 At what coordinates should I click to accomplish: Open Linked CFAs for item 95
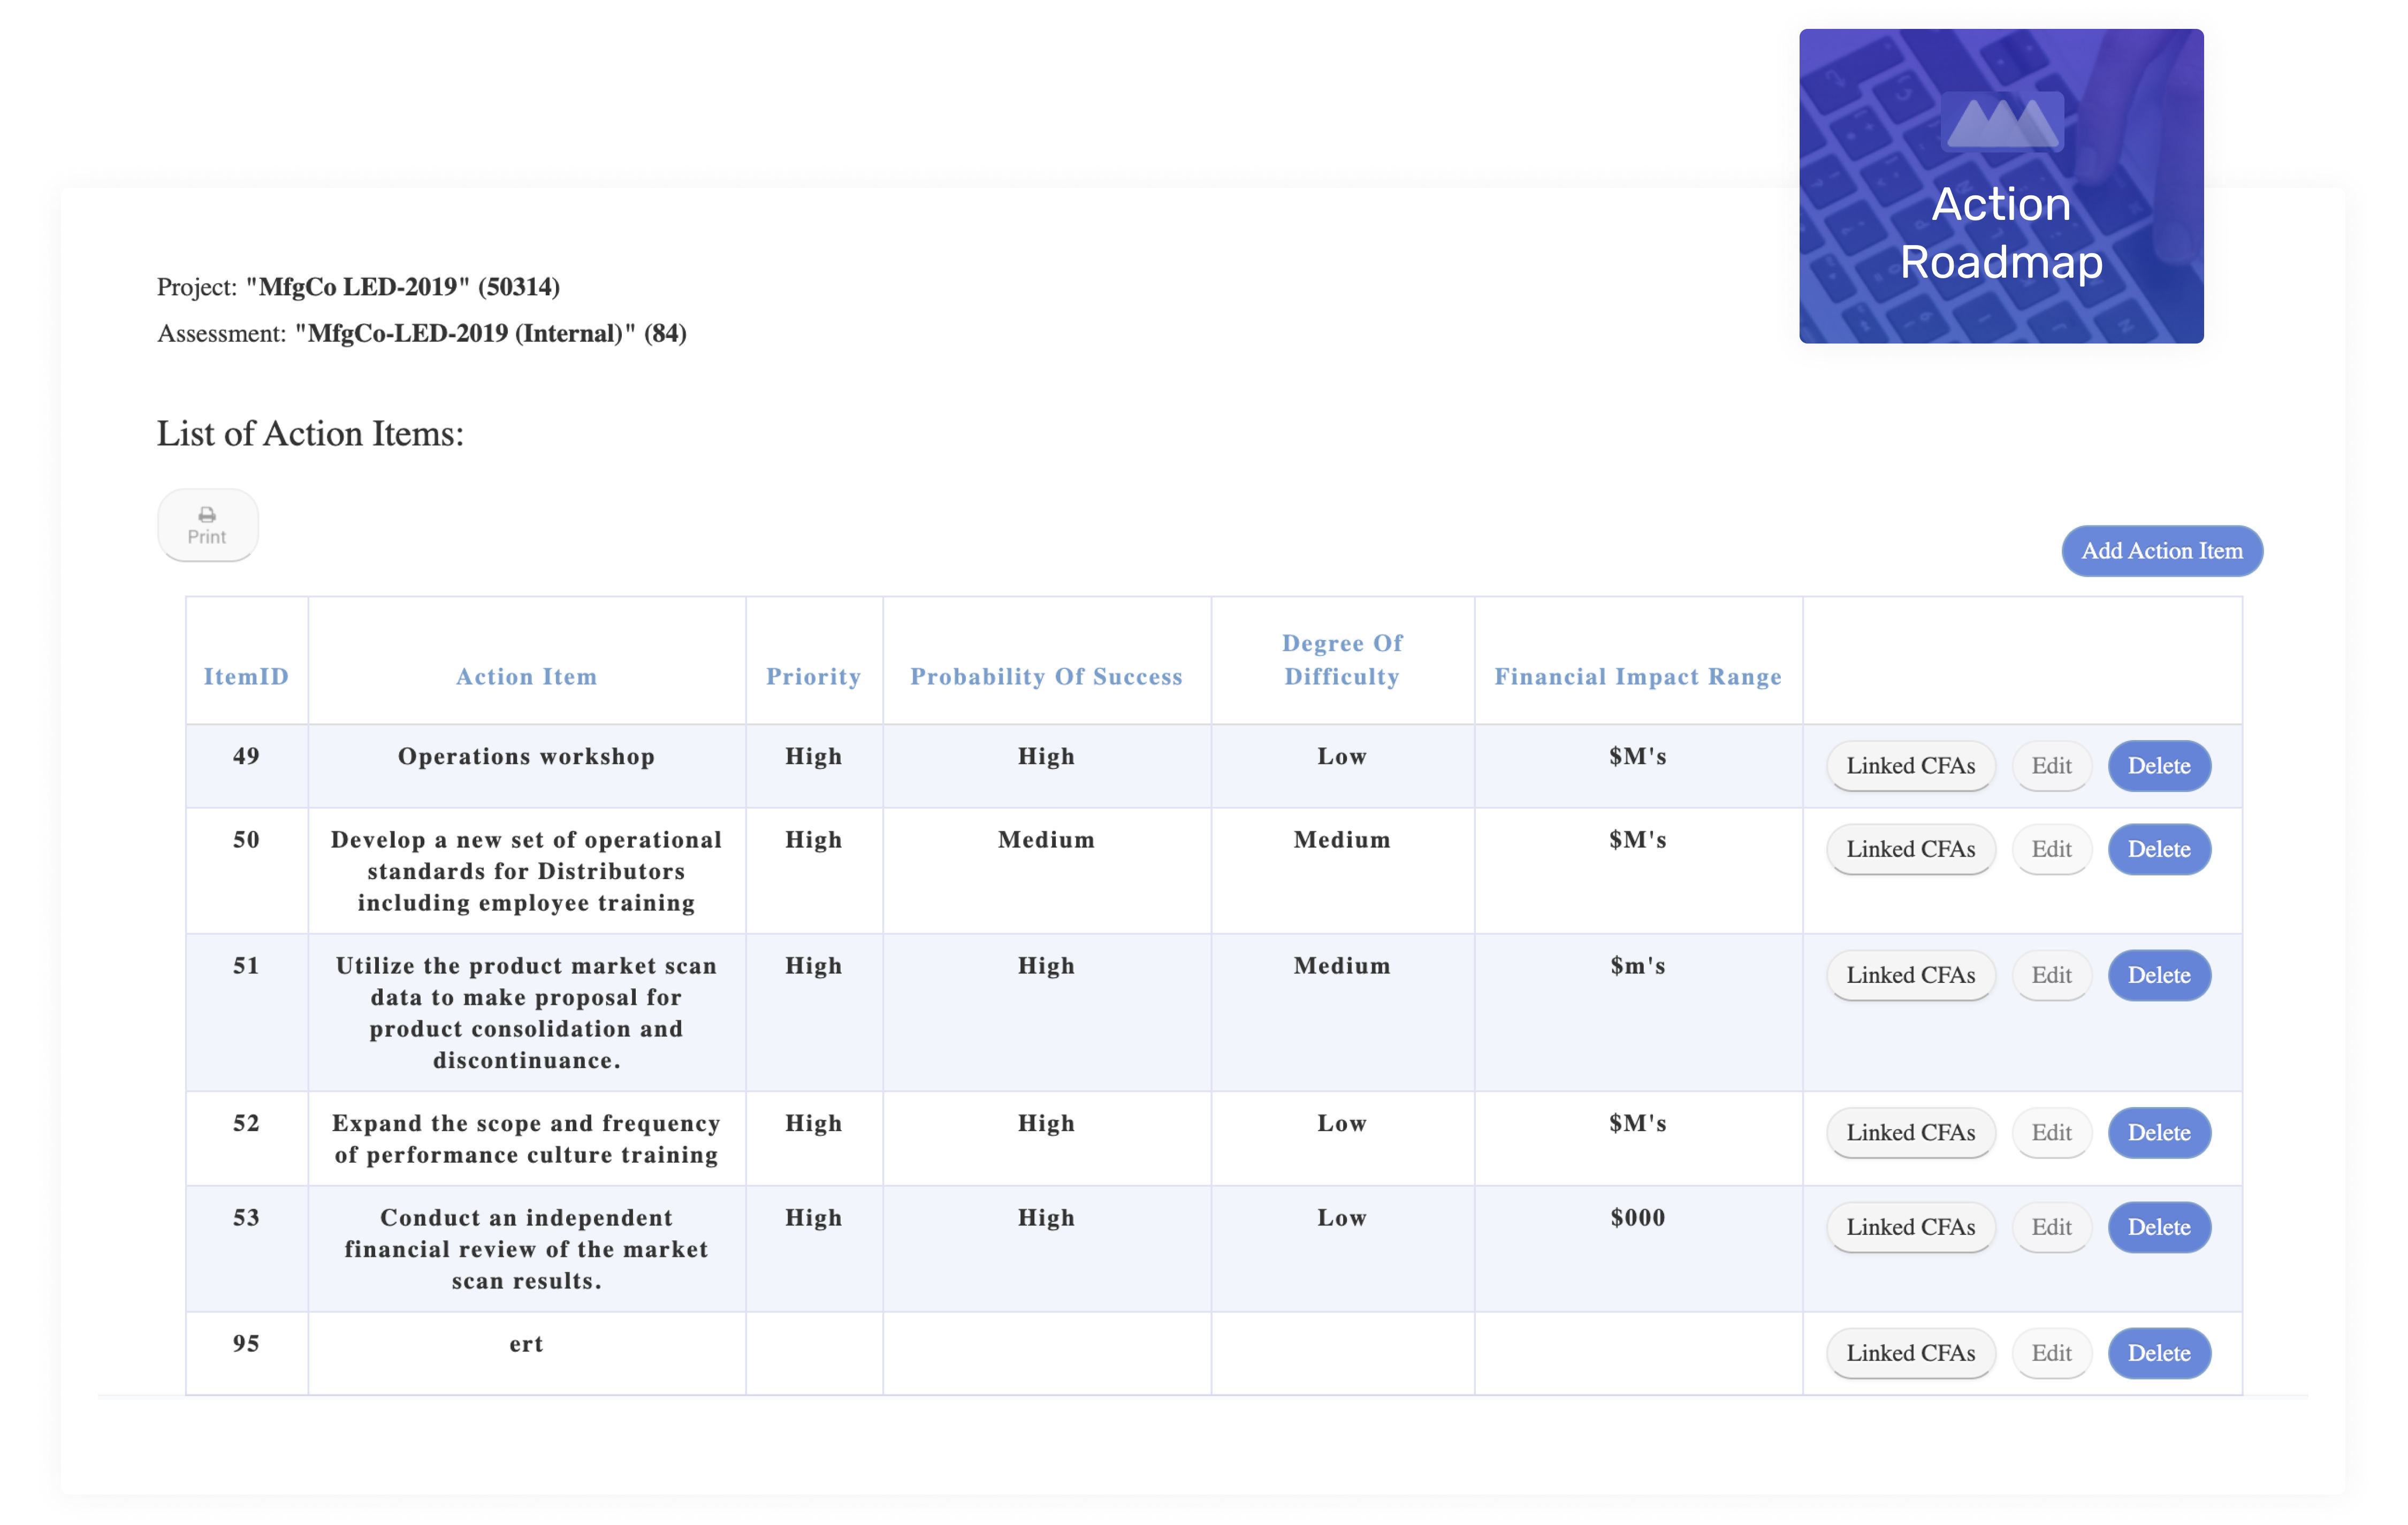click(1910, 1353)
